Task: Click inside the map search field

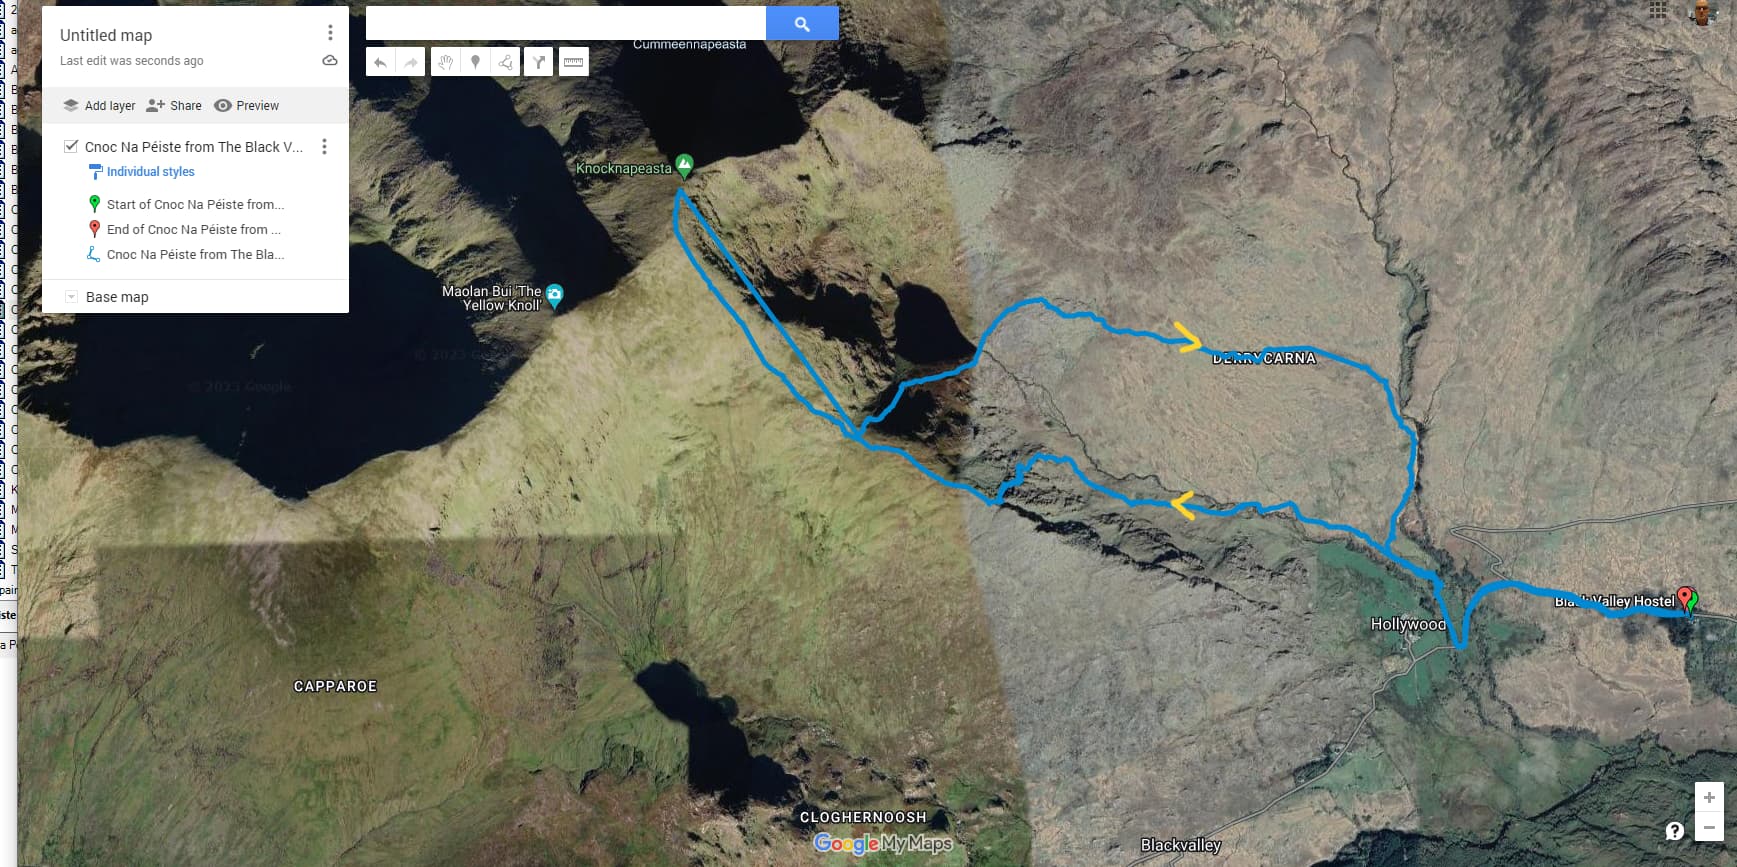Action: point(566,23)
